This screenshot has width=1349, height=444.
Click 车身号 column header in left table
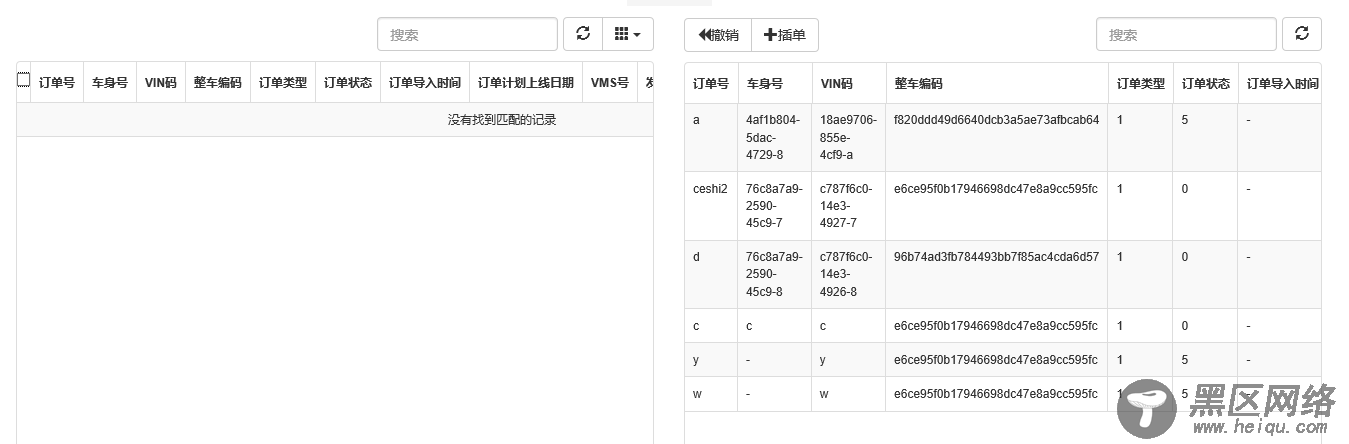pos(110,83)
